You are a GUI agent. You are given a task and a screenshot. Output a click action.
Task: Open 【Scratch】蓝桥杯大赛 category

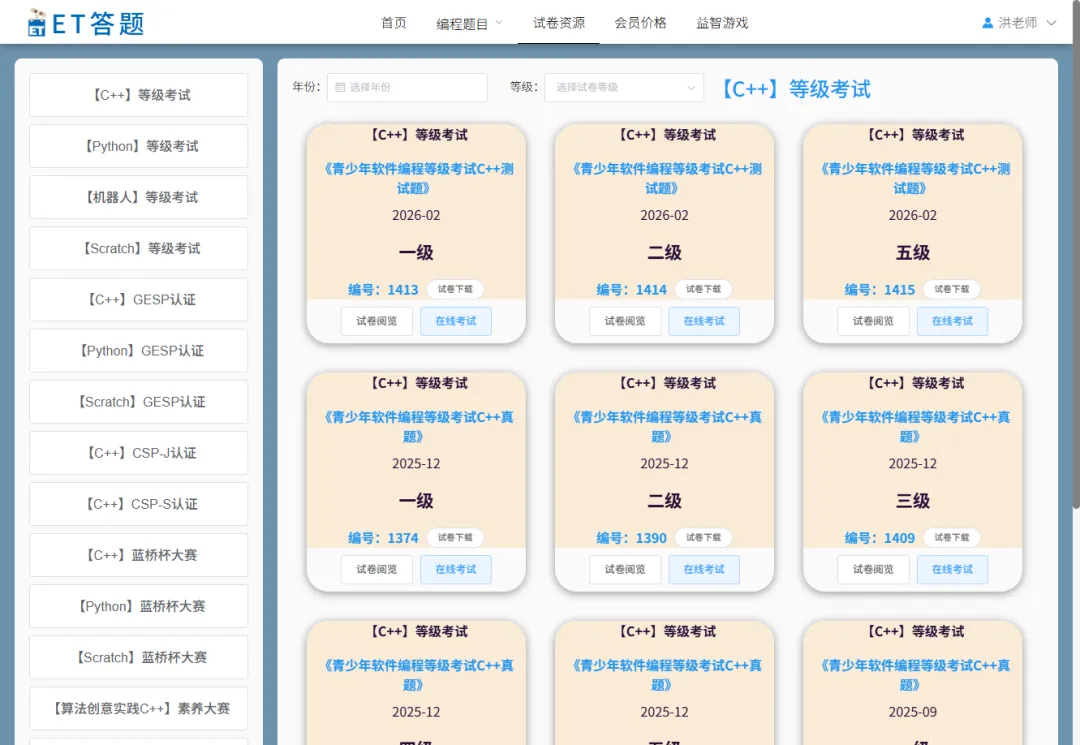coord(138,657)
